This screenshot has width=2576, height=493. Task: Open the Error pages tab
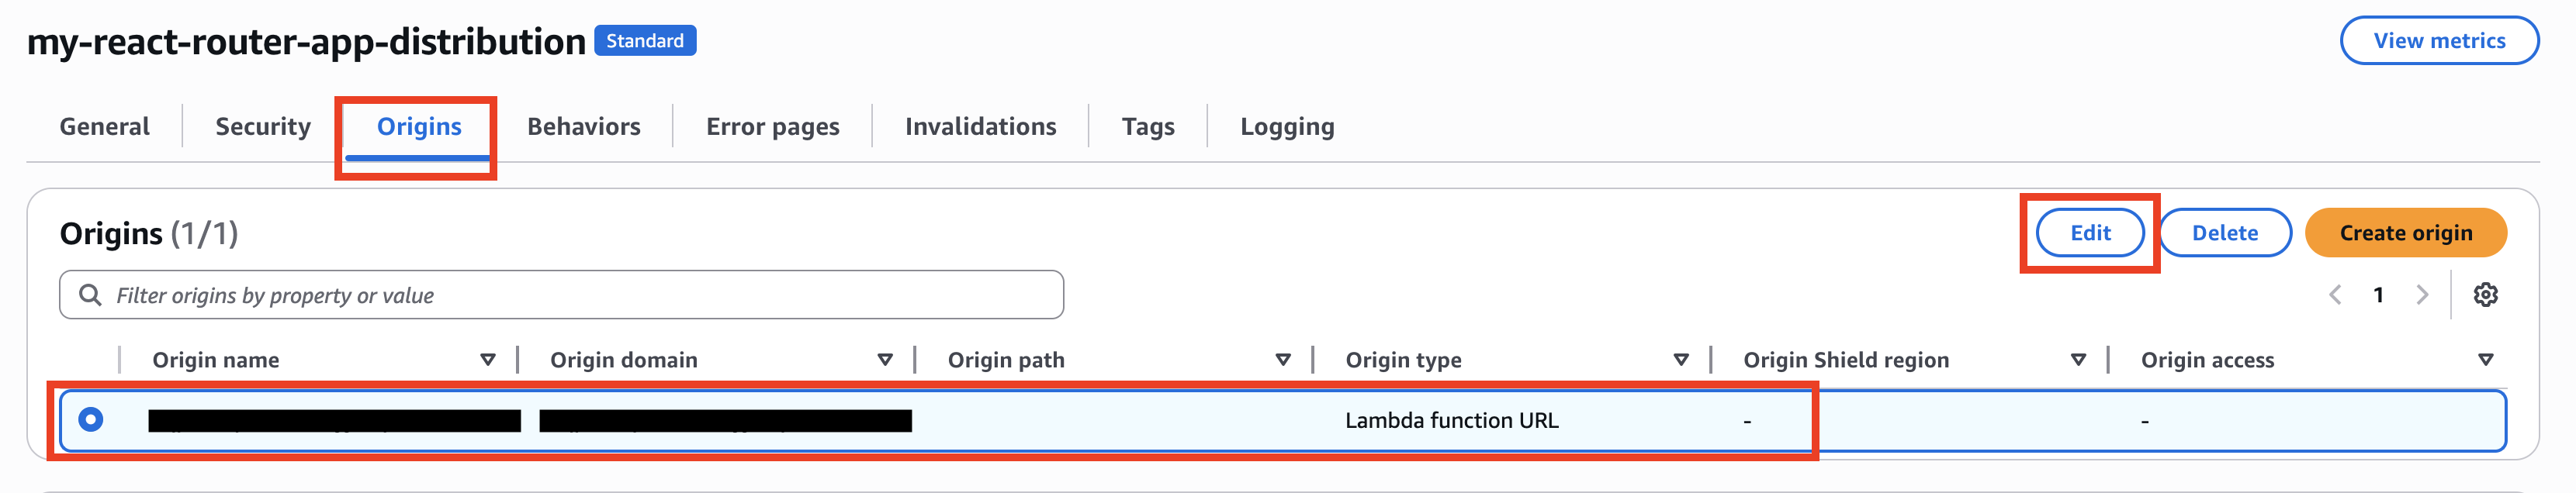click(x=772, y=127)
